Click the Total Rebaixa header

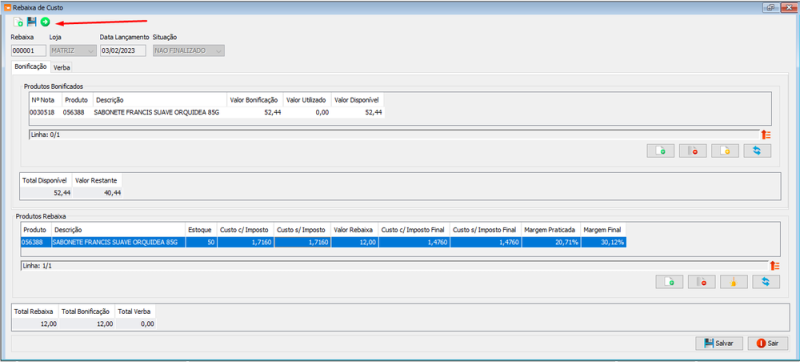pyautogui.click(x=36, y=311)
